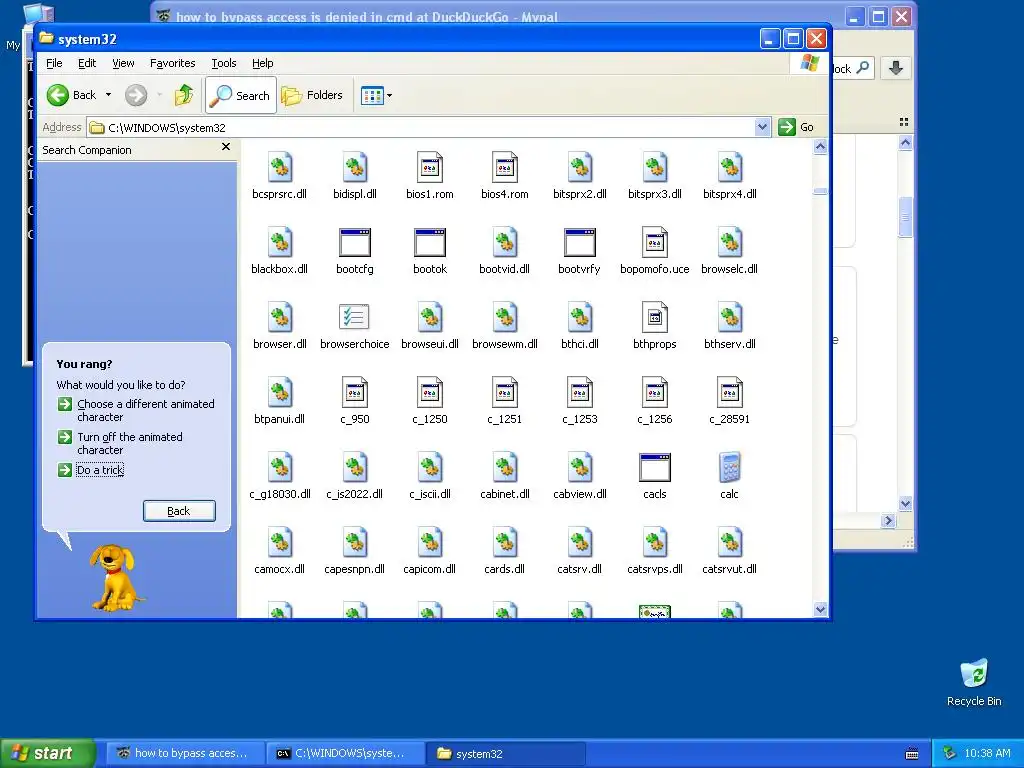Select the bios4.rom file icon
Viewport: 1024px width, 768px height.
(505, 167)
